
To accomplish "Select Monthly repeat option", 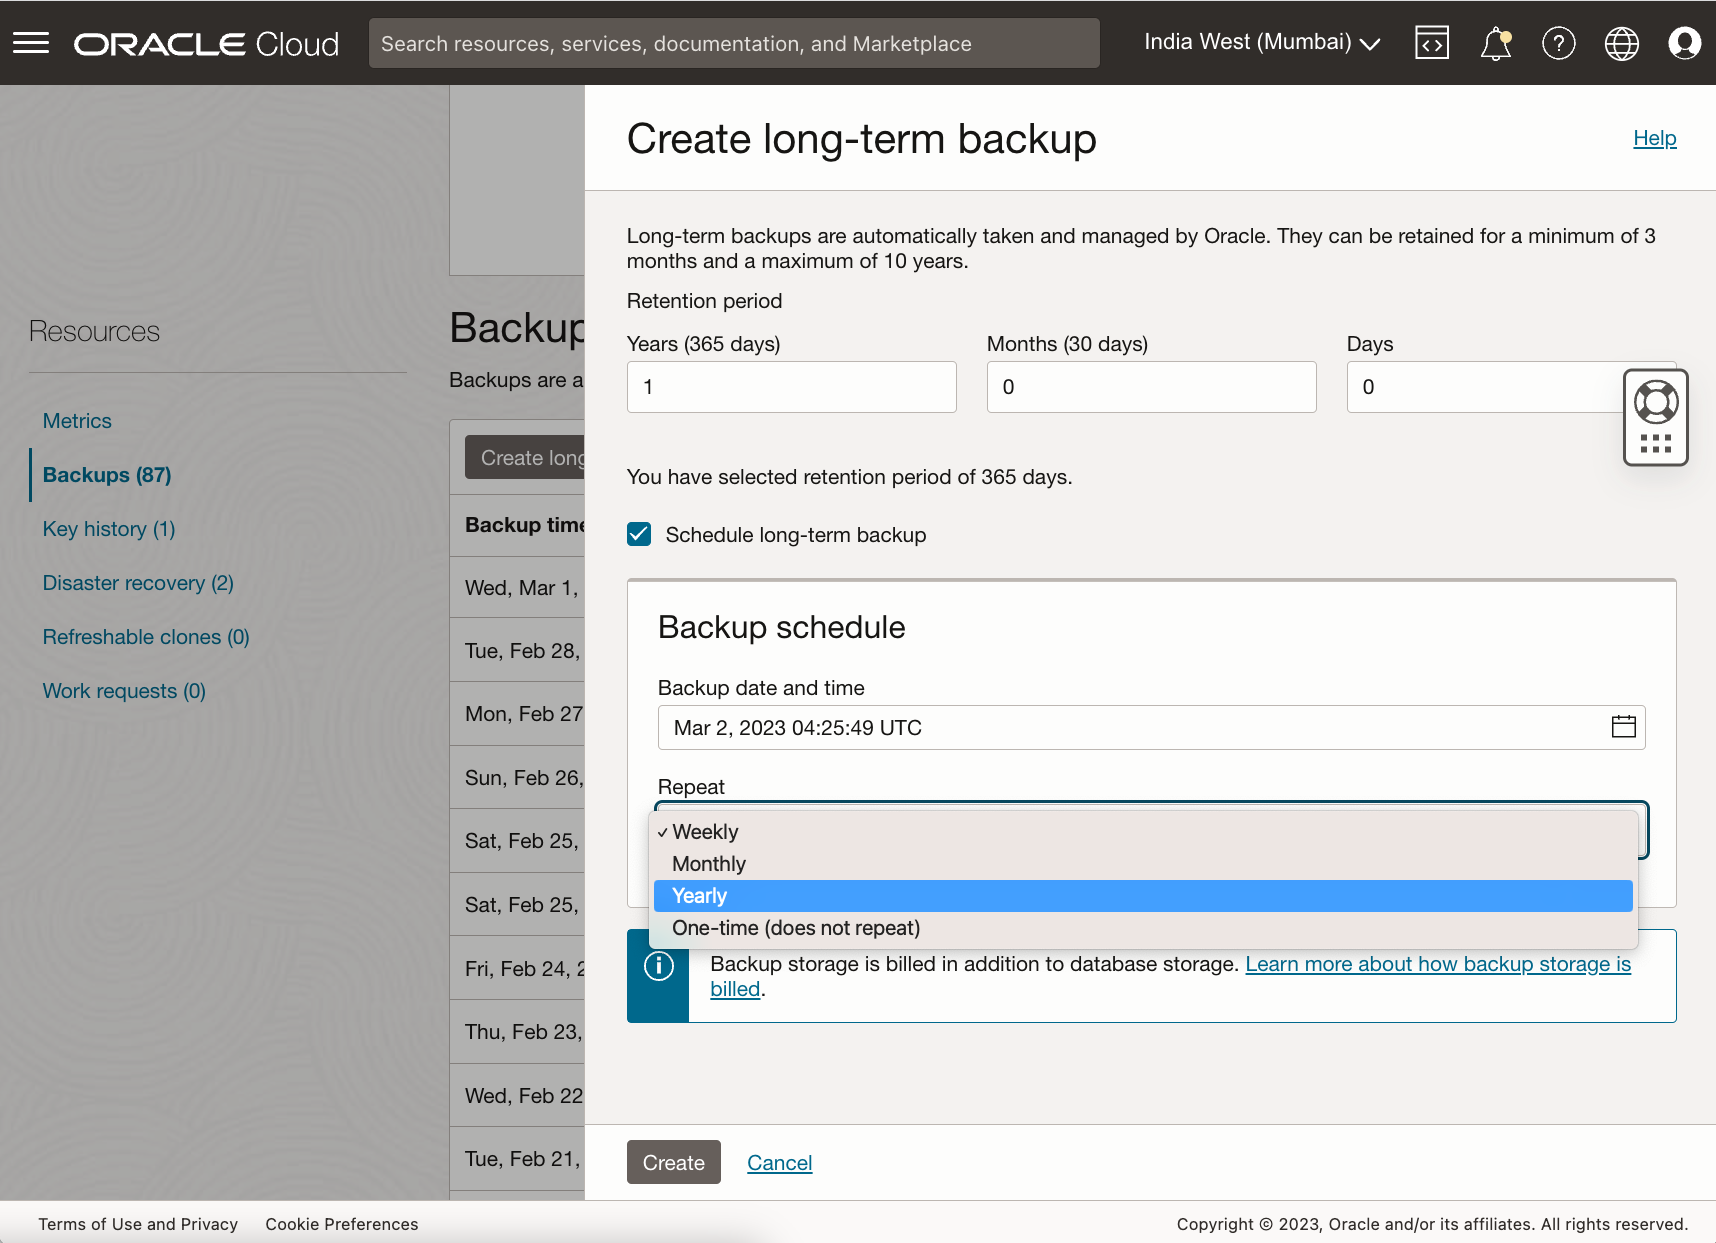I will click(709, 863).
